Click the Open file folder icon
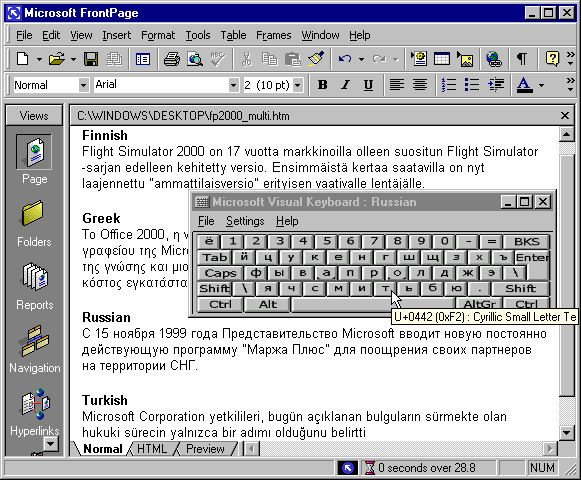This screenshot has width=581, height=480. (57, 59)
